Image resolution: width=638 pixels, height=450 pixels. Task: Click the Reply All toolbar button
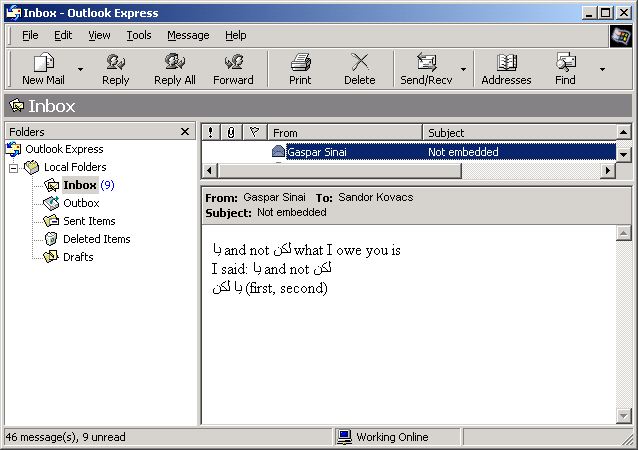click(x=175, y=69)
